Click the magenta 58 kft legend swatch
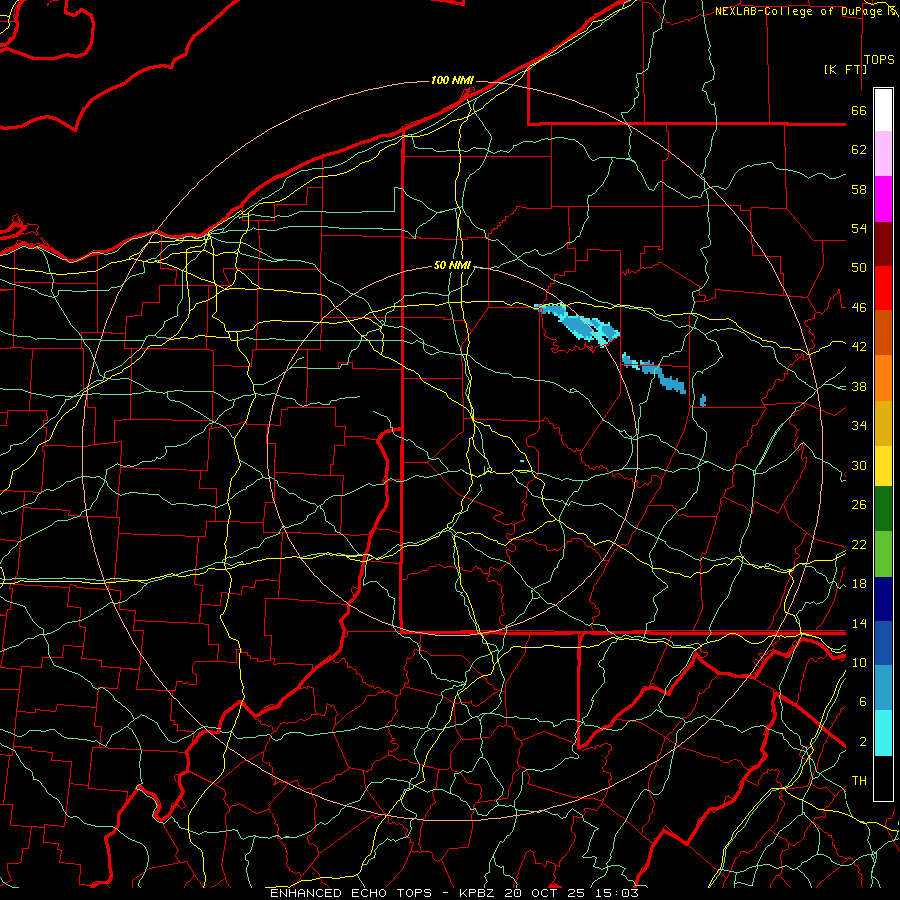This screenshot has height=900, width=900. [x=883, y=199]
